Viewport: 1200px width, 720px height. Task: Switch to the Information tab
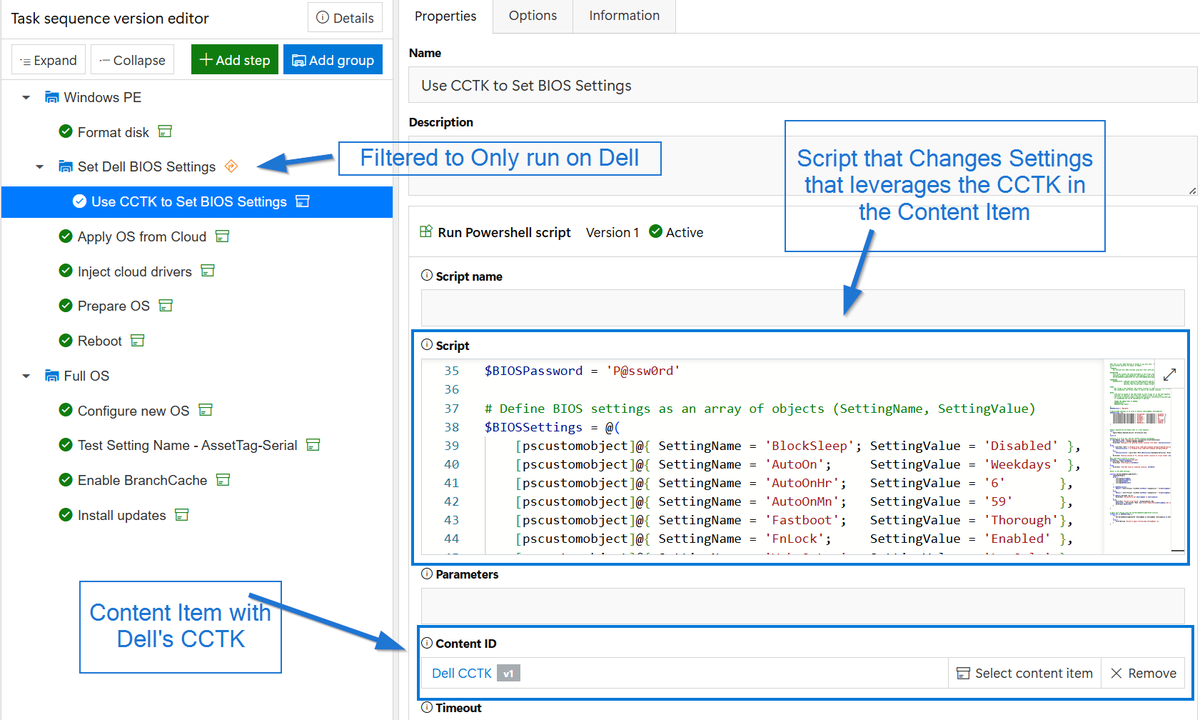624,16
